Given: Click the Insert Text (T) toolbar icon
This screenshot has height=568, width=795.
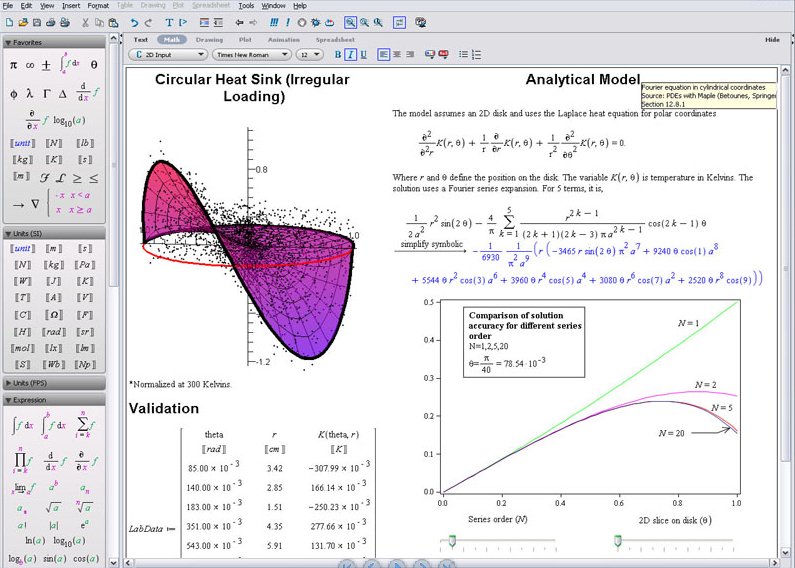Looking at the screenshot, I should click(168, 21).
